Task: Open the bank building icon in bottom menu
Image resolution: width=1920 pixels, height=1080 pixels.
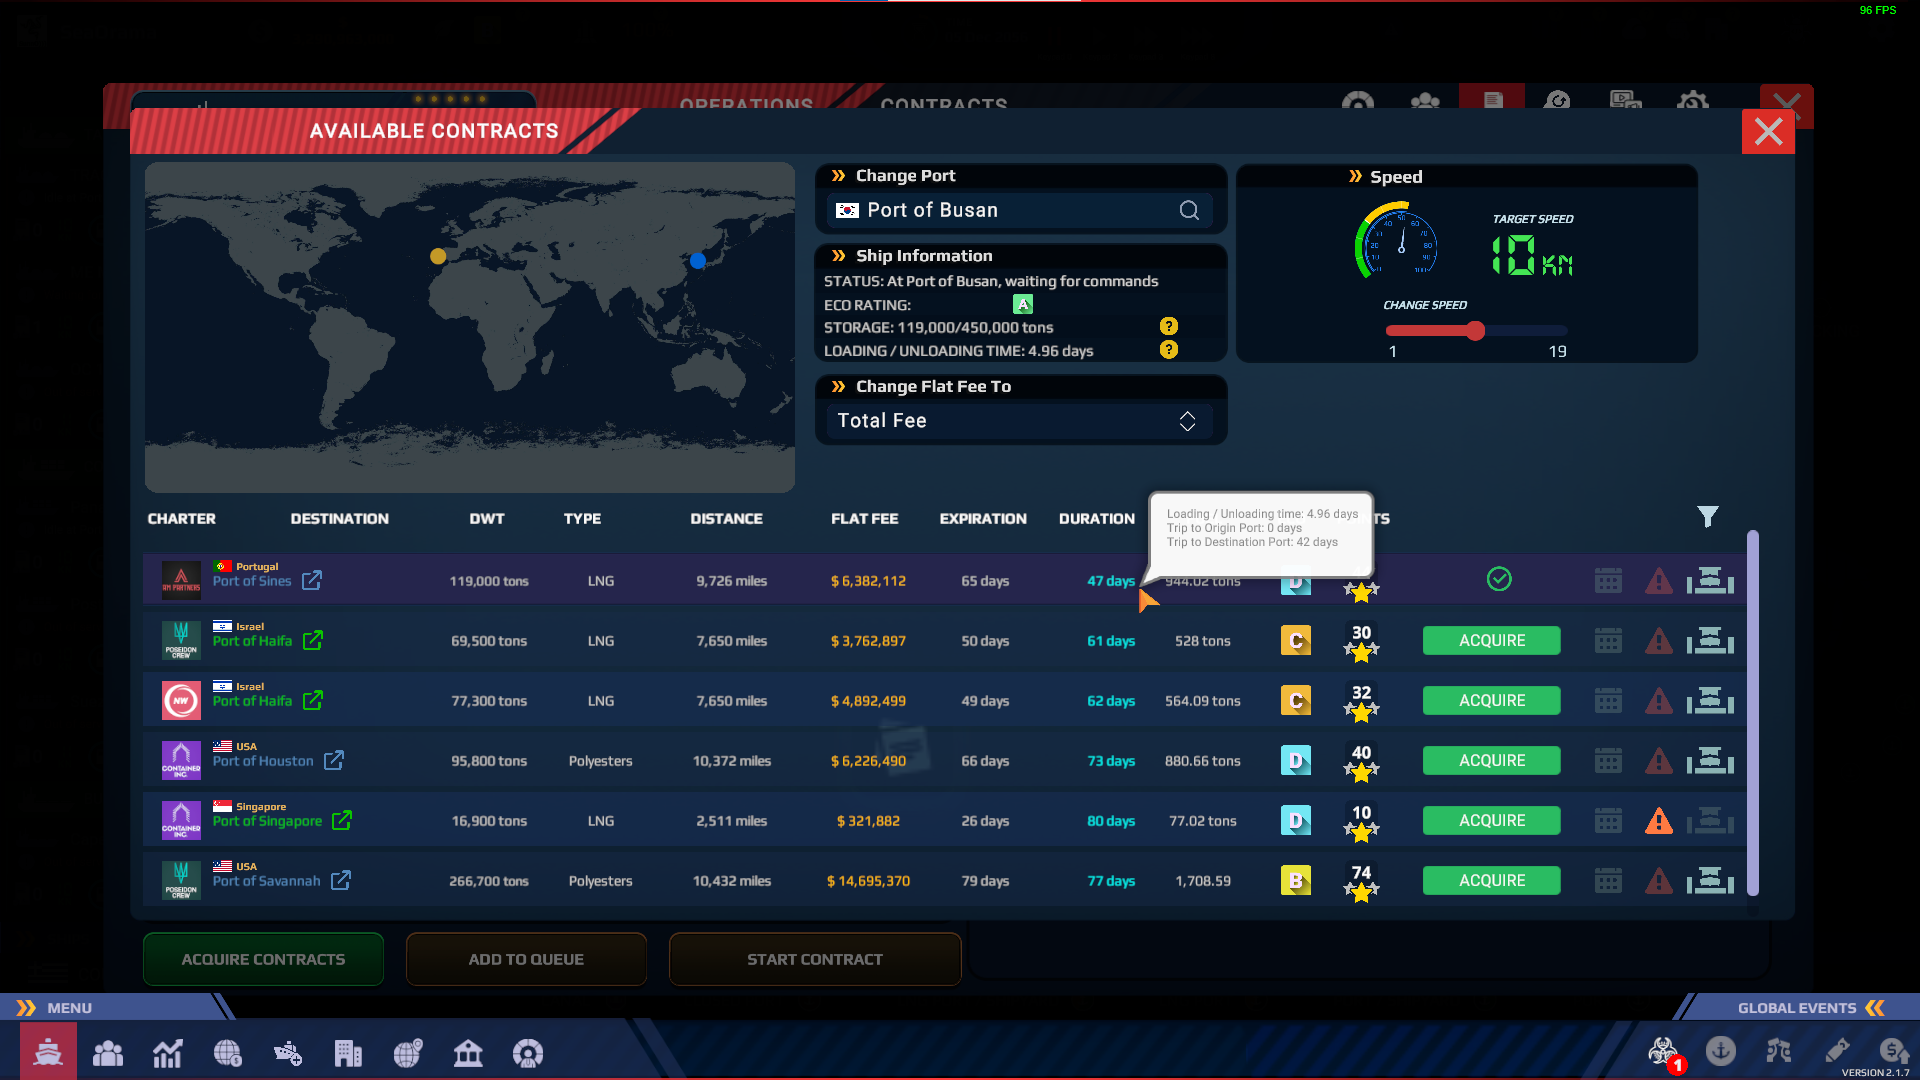Action: click(x=468, y=1052)
